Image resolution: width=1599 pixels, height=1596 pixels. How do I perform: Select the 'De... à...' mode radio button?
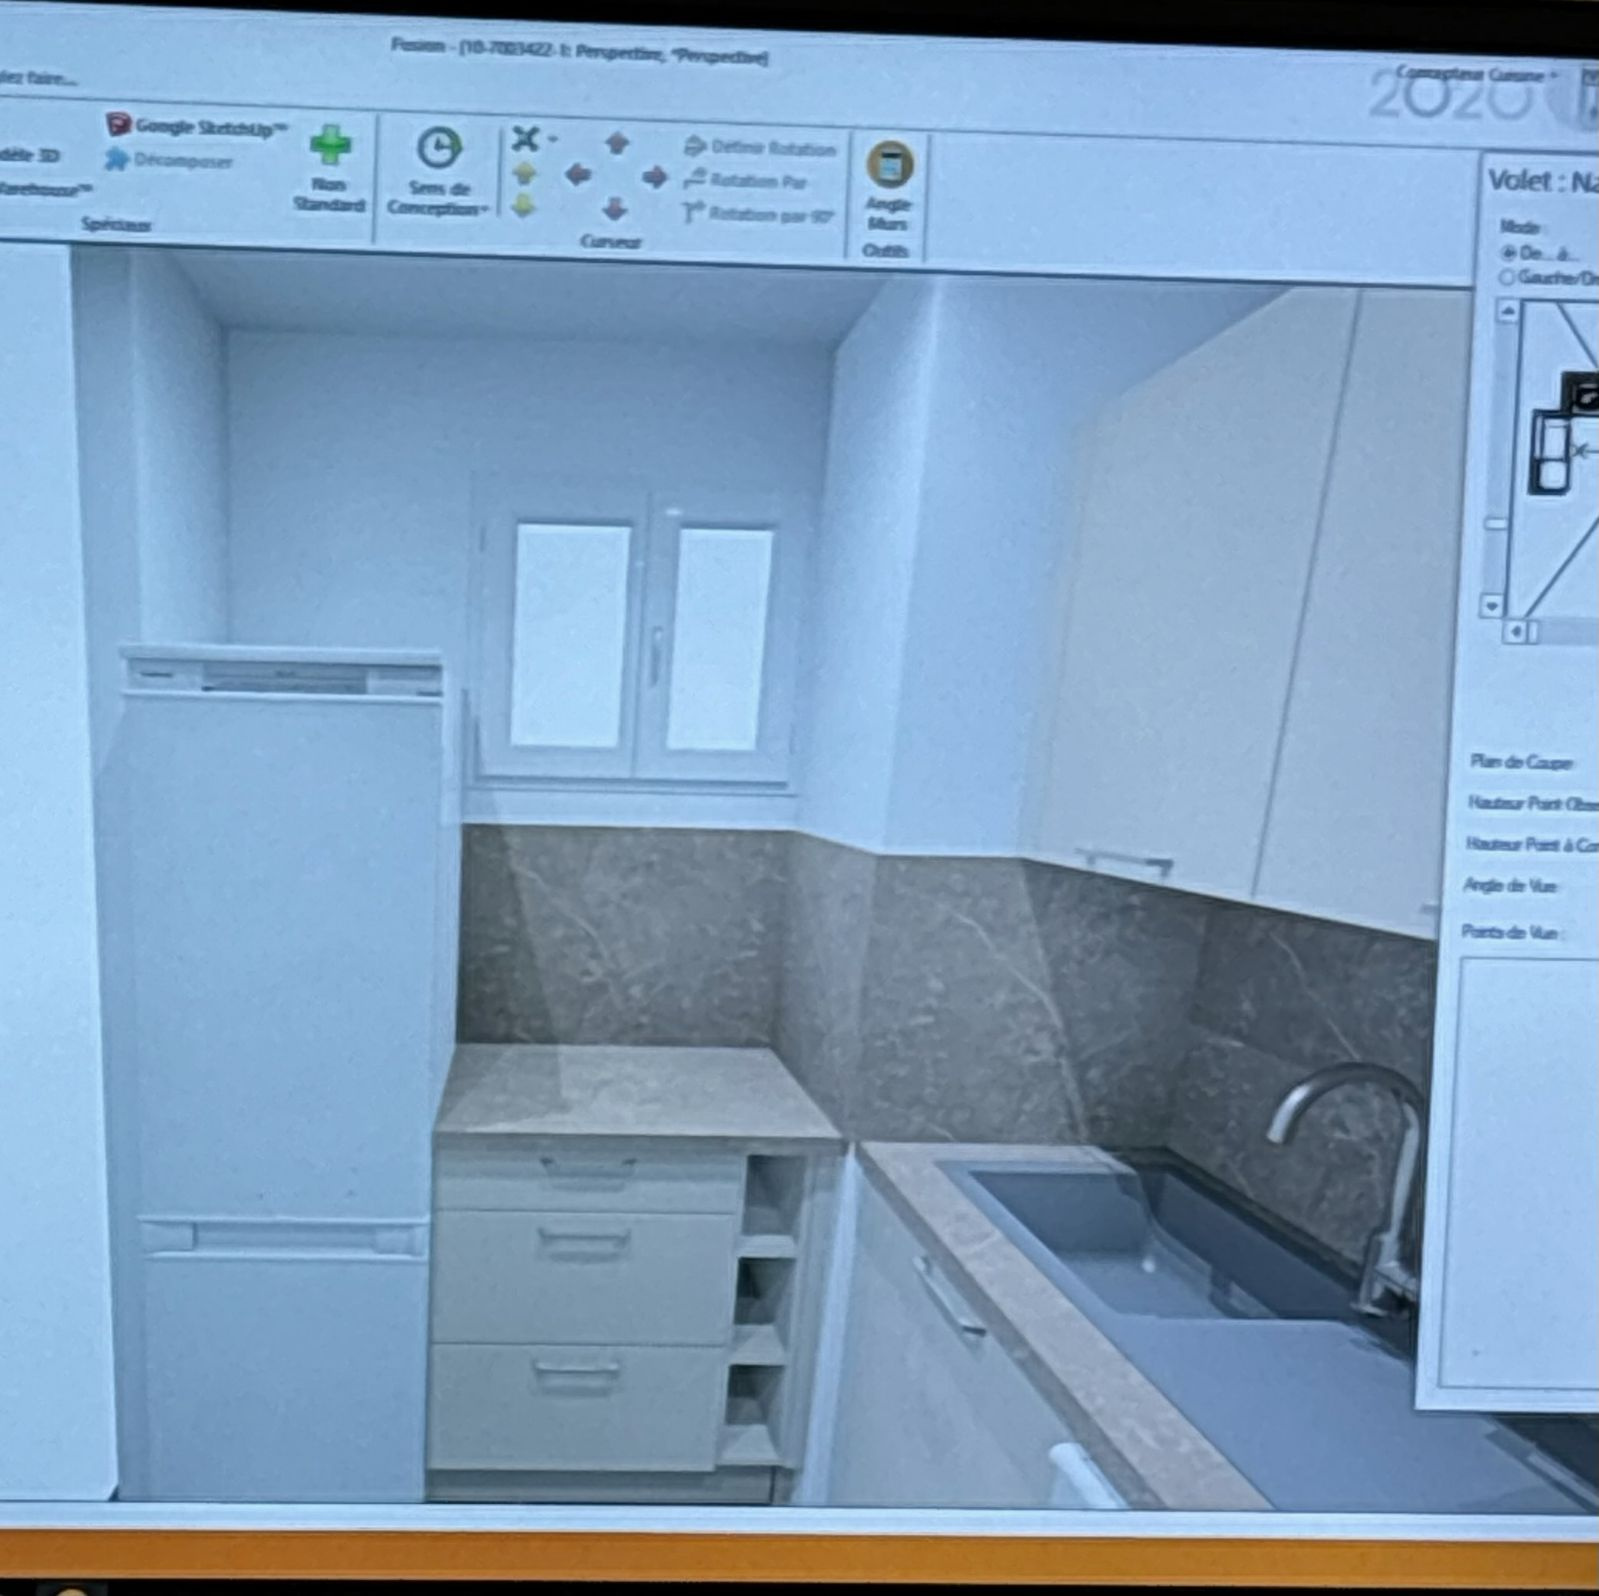(1508, 253)
